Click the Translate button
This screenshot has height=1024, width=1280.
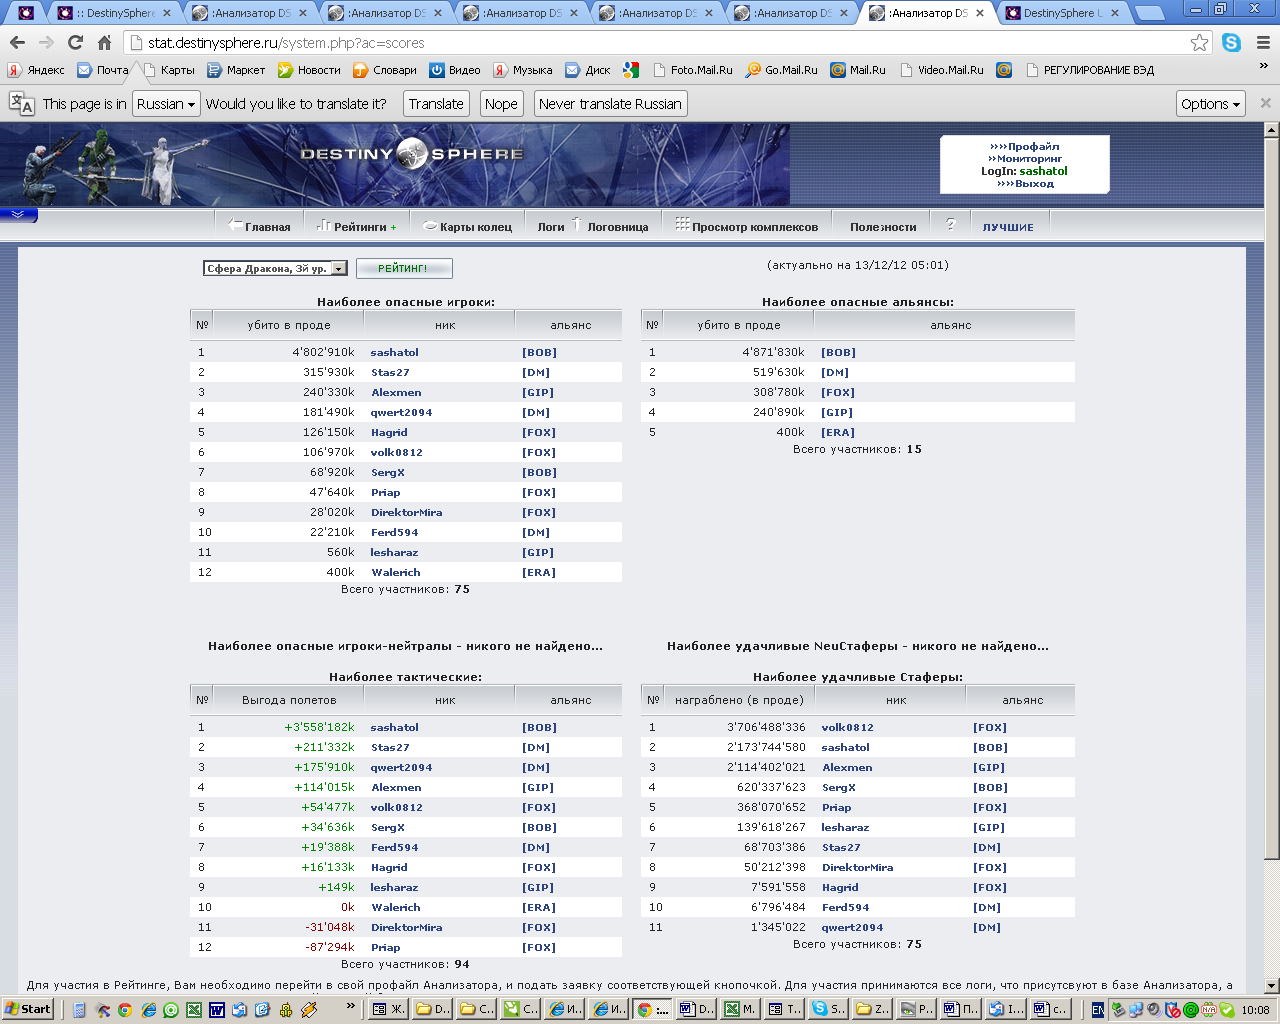(436, 104)
